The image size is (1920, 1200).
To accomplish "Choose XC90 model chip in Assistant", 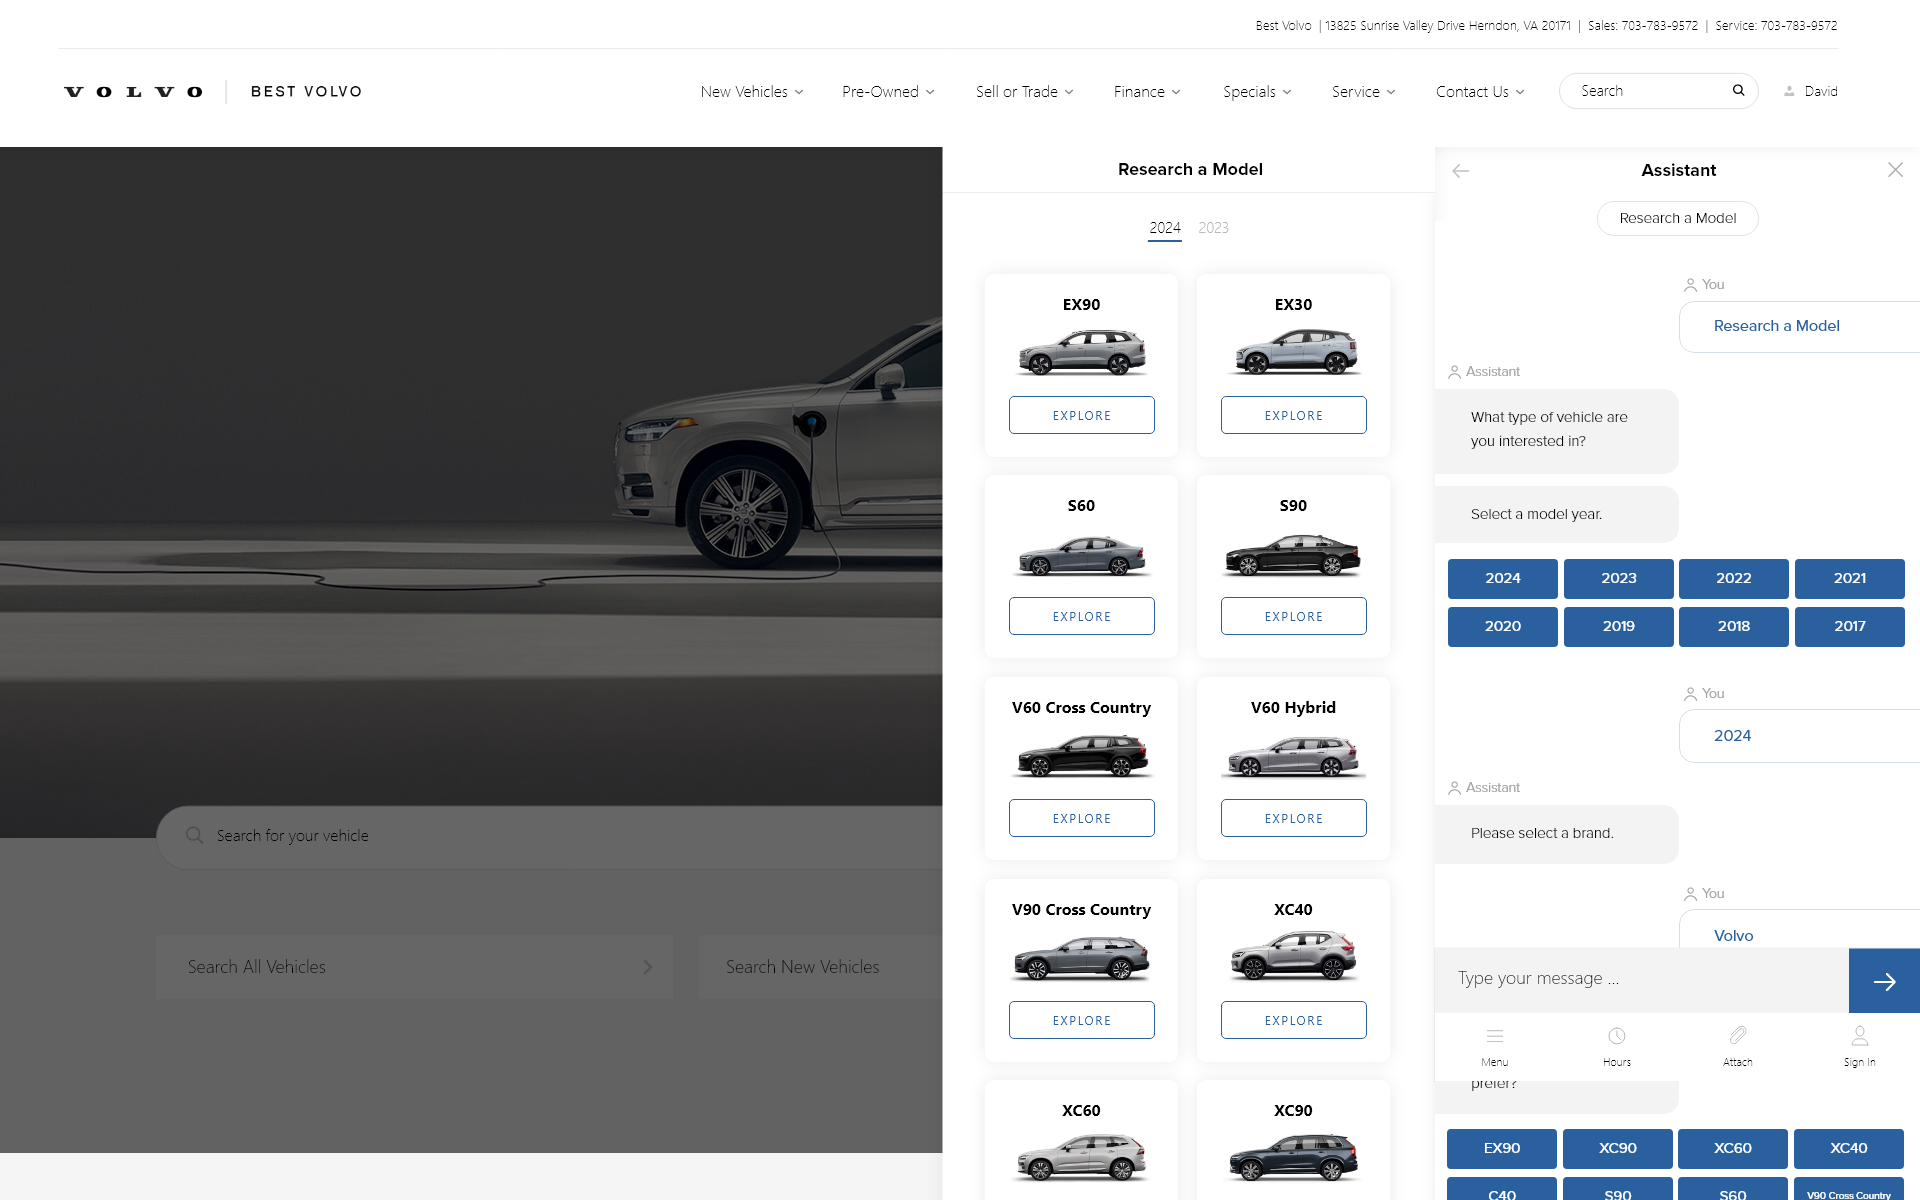I will pos(1618,1148).
